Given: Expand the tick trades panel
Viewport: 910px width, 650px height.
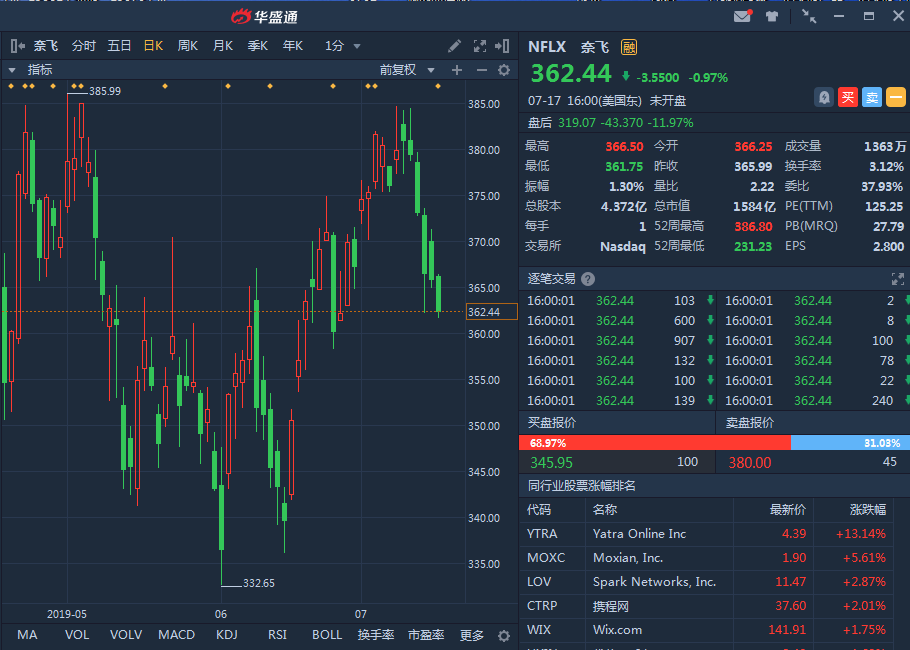Looking at the screenshot, I should [897, 279].
